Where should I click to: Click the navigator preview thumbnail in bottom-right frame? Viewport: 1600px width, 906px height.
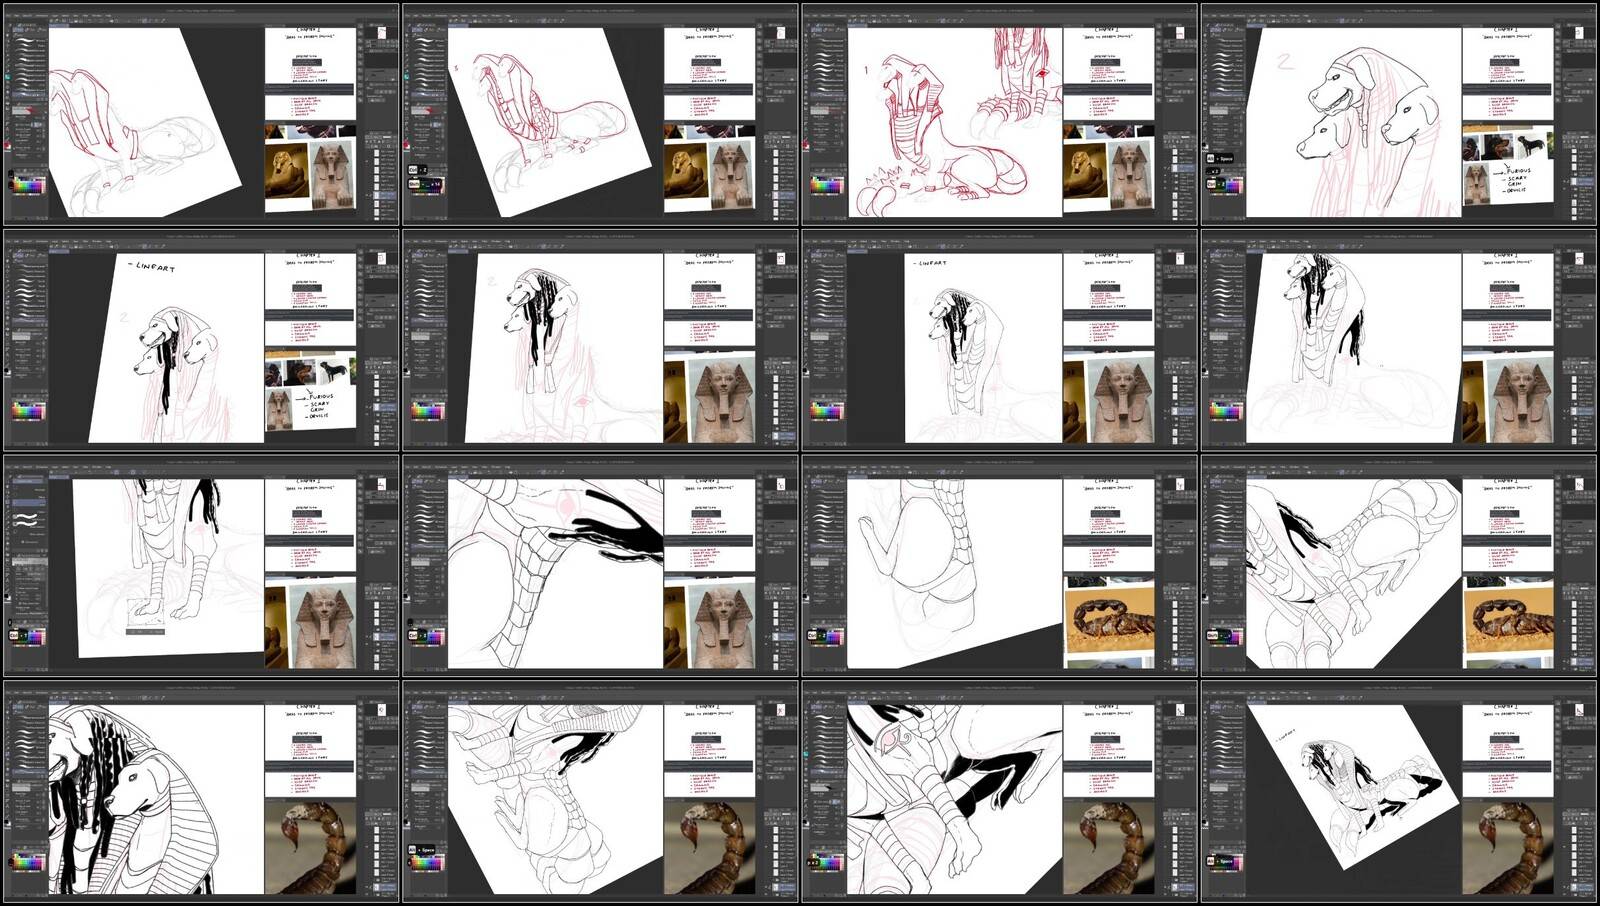[1580, 710]
